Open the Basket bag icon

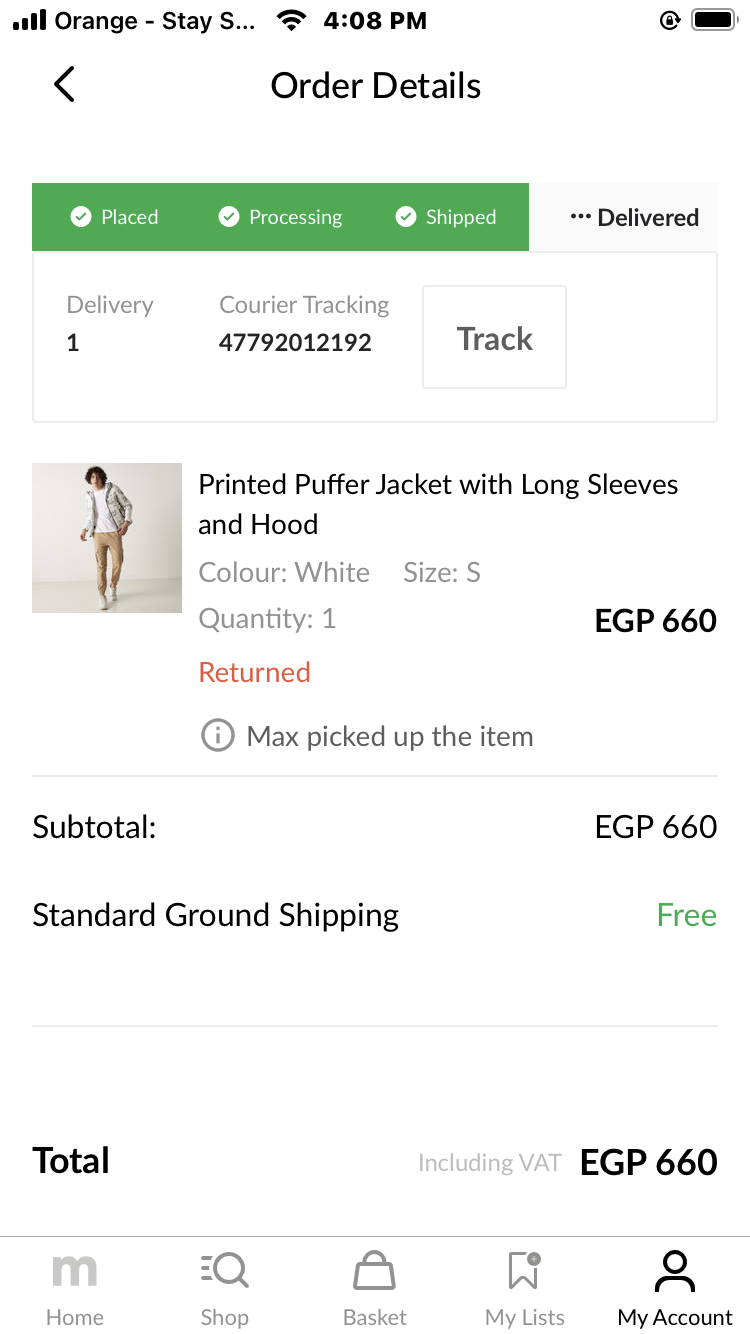[375, 1272]
